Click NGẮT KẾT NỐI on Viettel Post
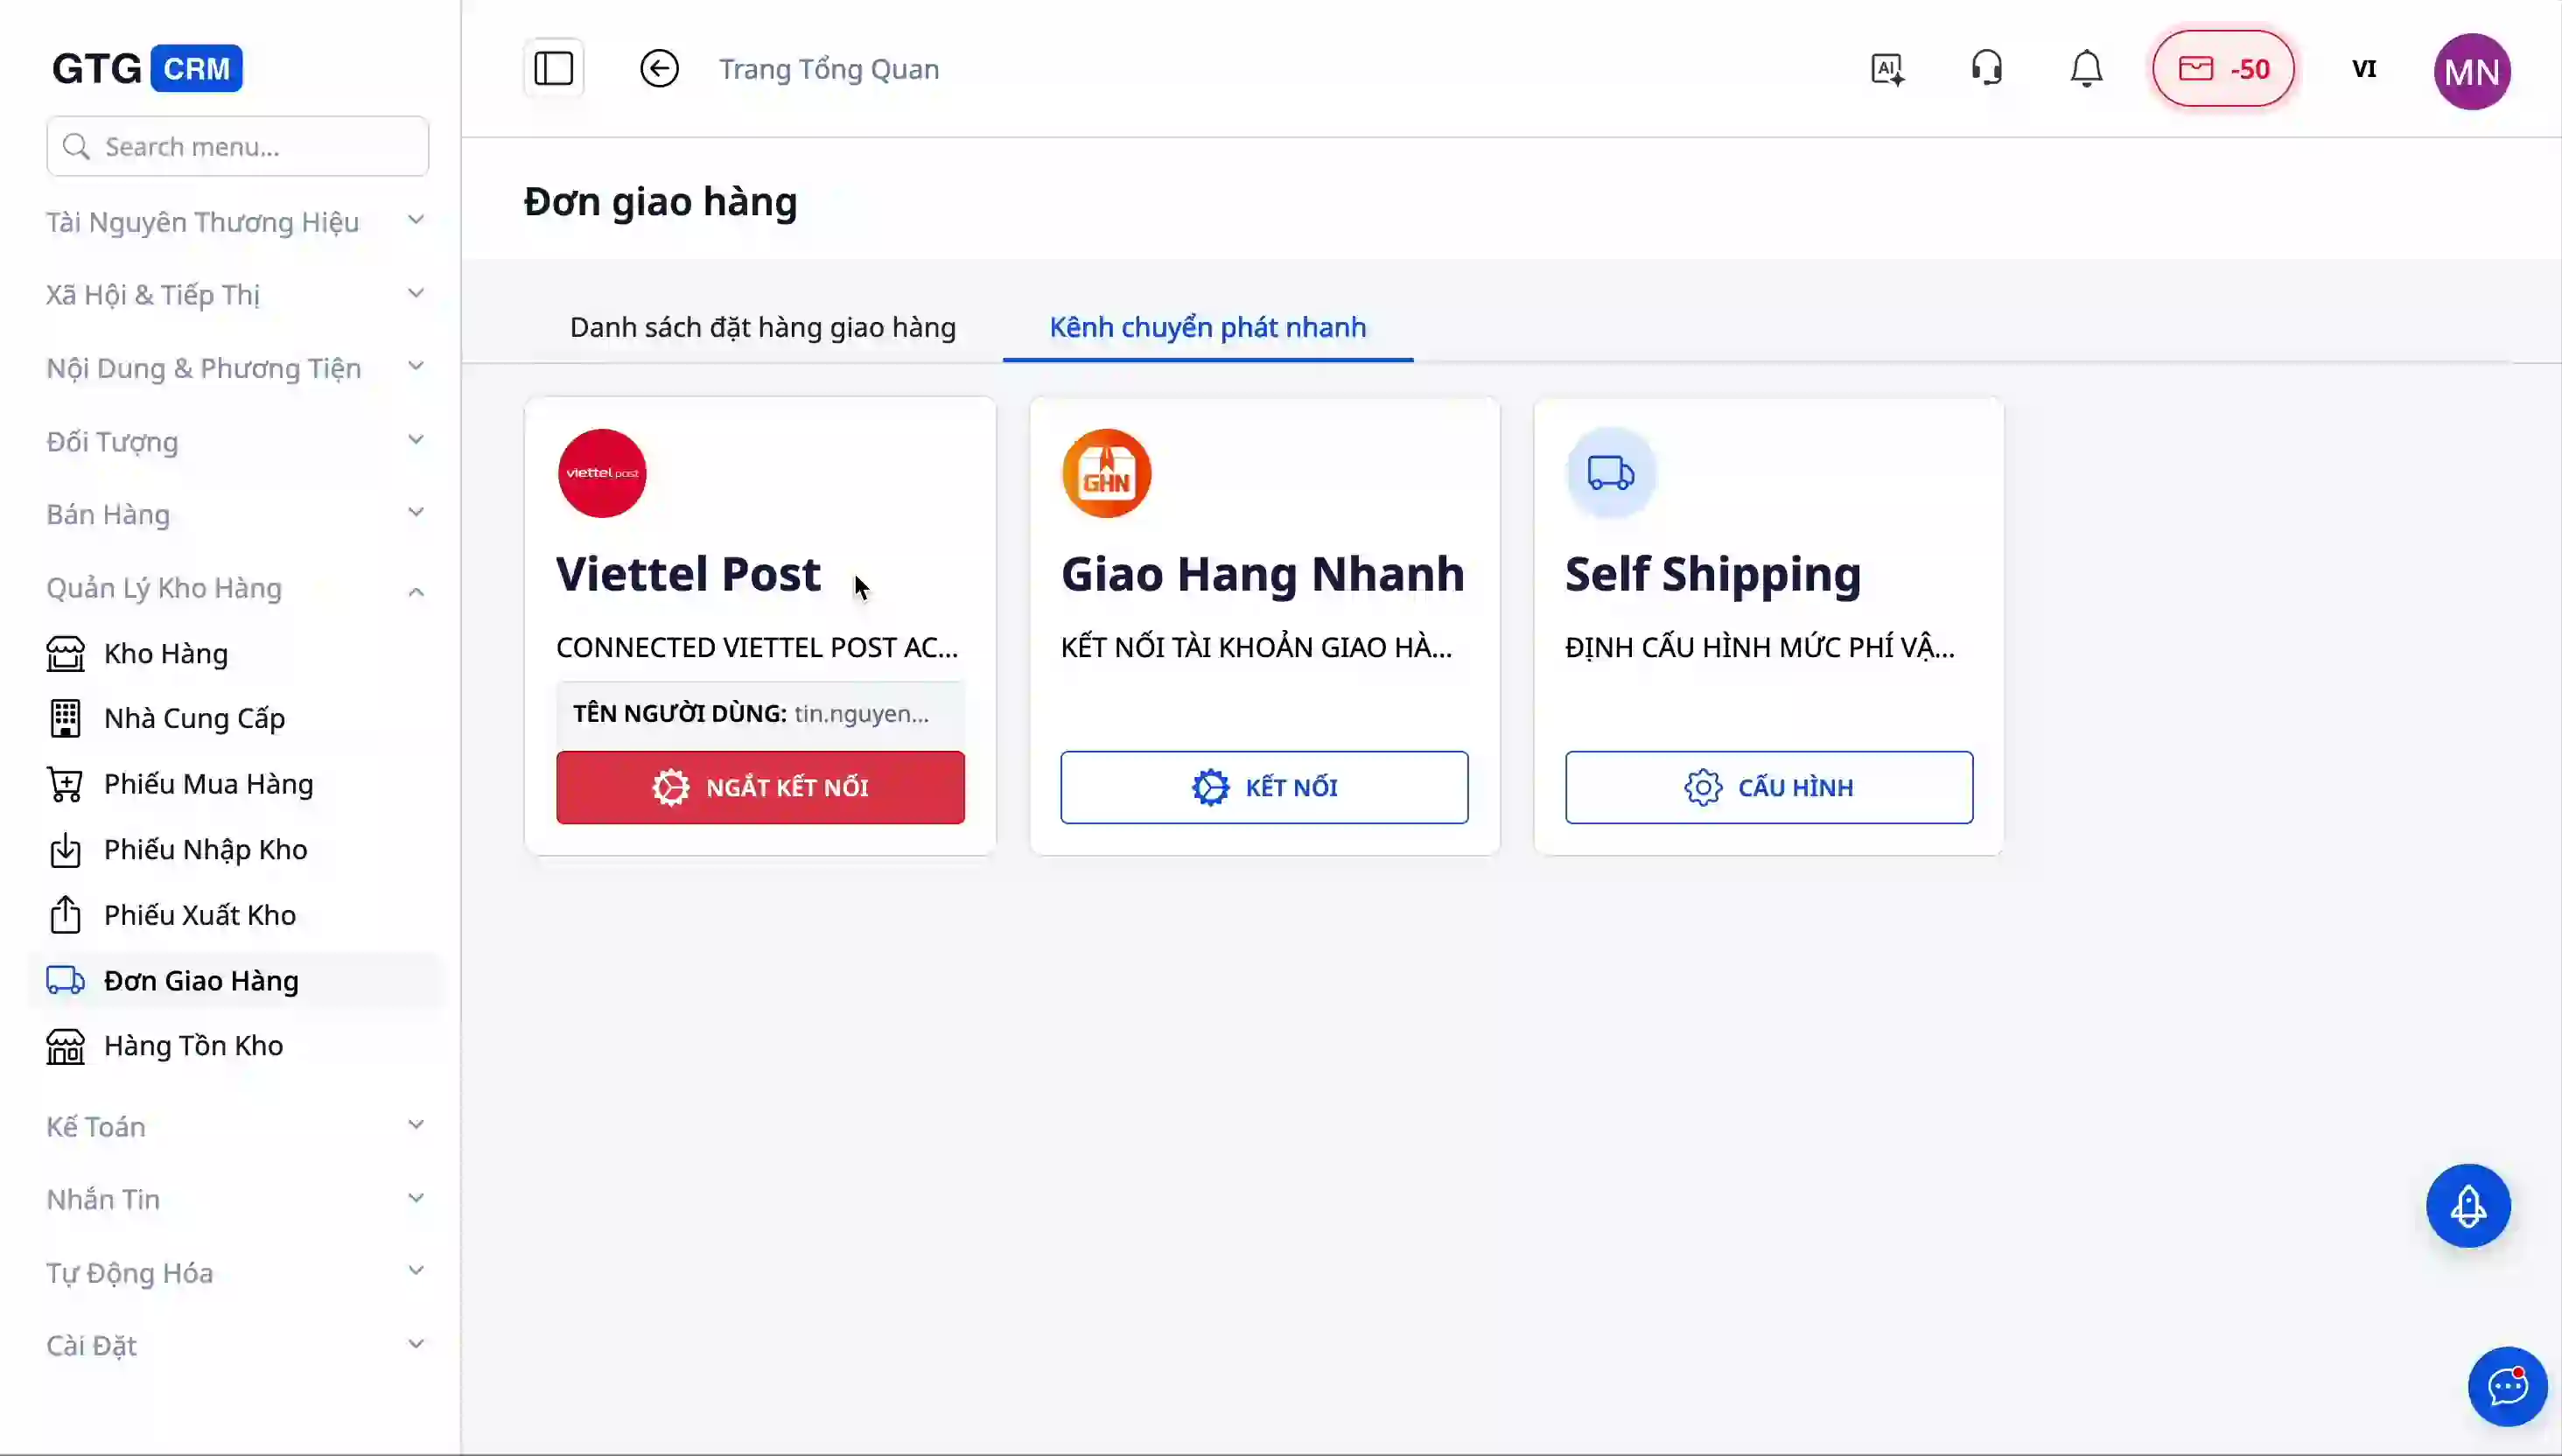This screenshot has height=1456, width=2562. pos(760,787)
